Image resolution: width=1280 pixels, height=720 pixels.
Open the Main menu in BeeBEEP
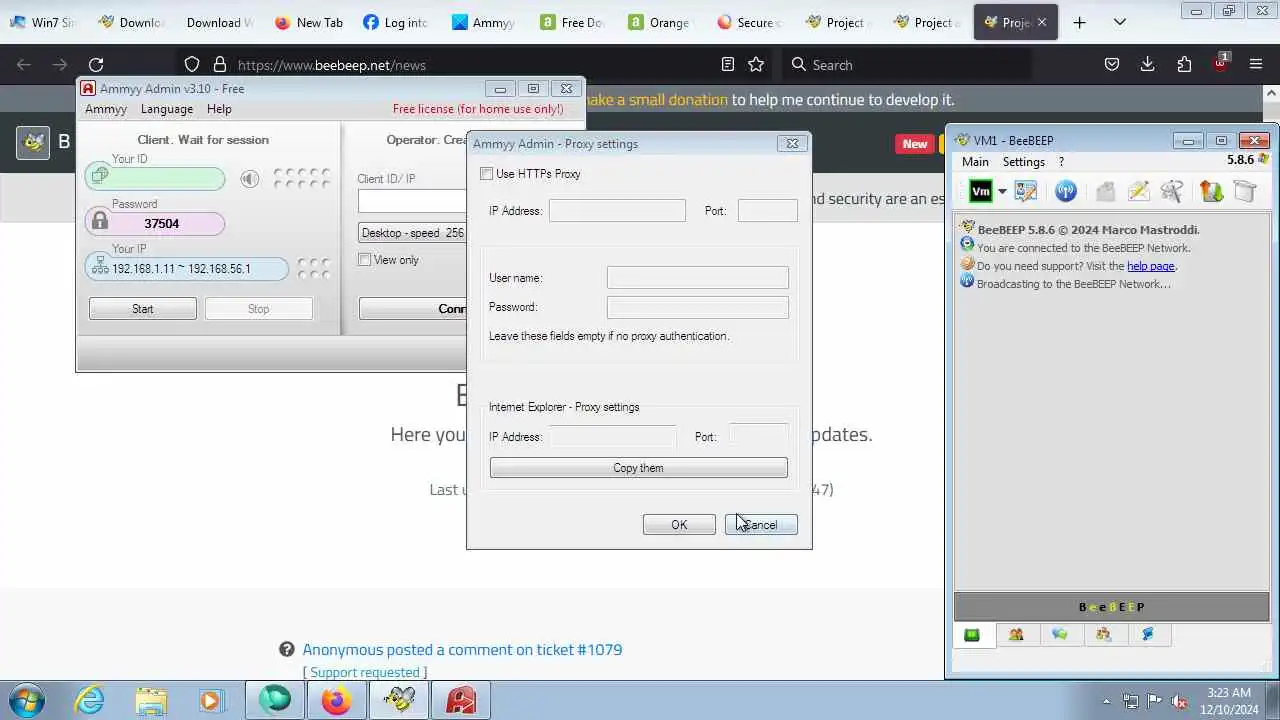(x=975, y=161)
